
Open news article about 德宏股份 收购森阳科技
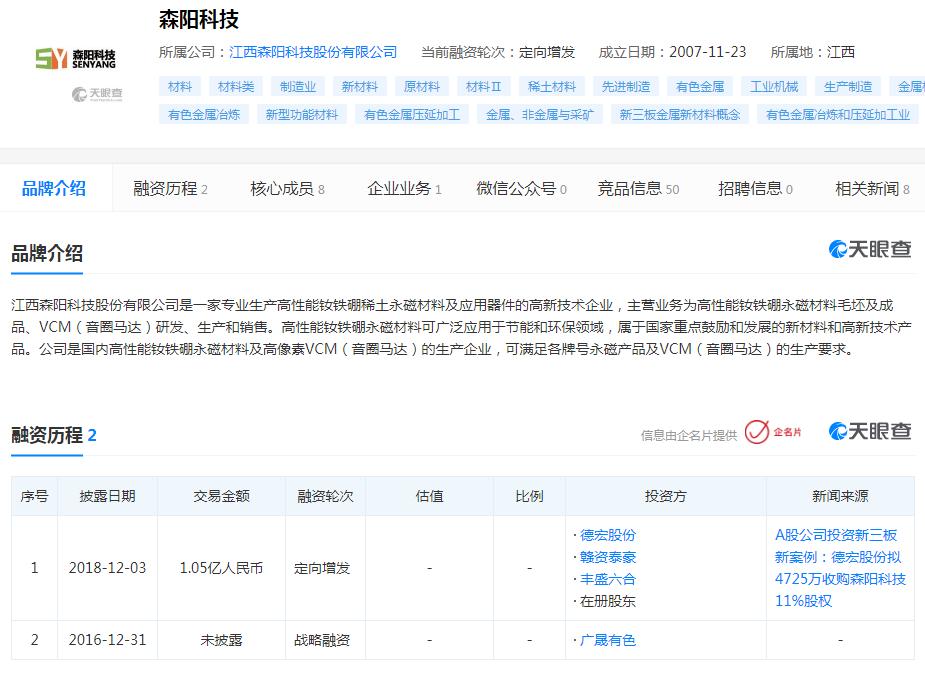pyautogui.click(x=840, y=568)
